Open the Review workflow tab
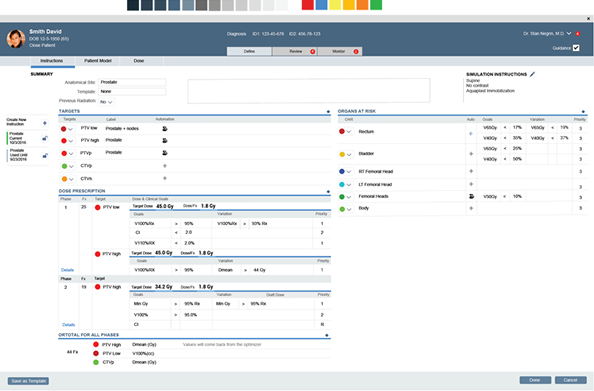The width and height of the screenshot is (594, 391). 295,51
